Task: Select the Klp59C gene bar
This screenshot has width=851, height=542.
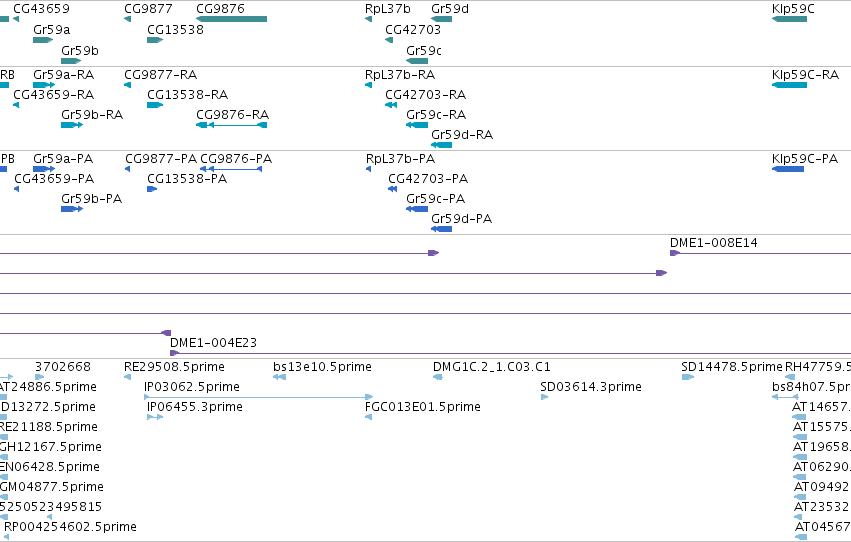Action: coord(789,19)
